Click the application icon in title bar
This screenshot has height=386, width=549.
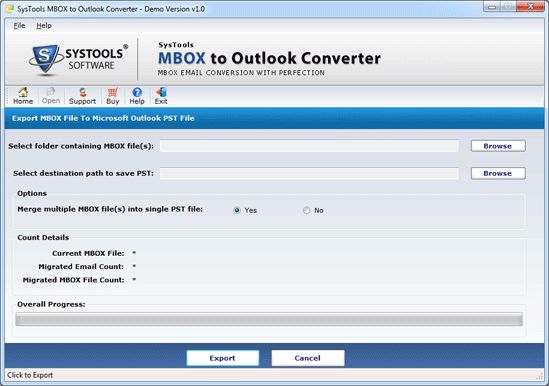[x=10, y=8]
